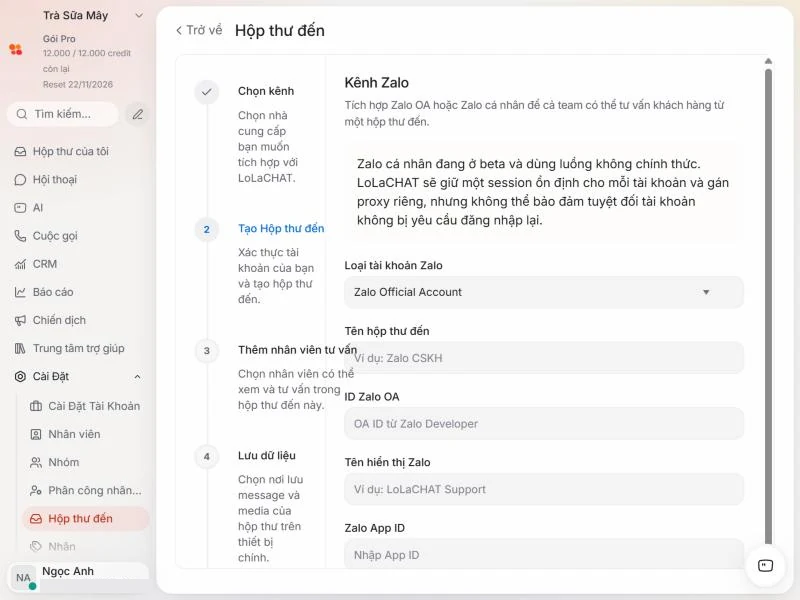Expand the Trà Sữa Mây workspace dropdown
Image resolution: width=800 pixels, height=600 pixels.
pos(139,16)
